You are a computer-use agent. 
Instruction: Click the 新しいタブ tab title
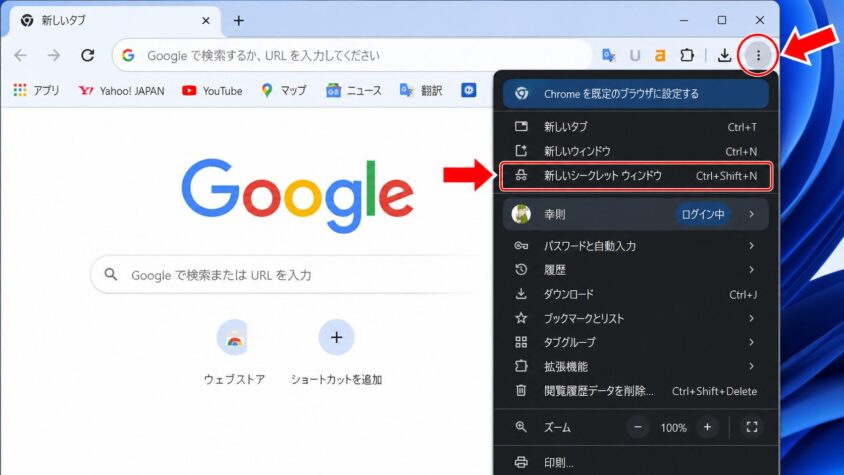[64, 20]
